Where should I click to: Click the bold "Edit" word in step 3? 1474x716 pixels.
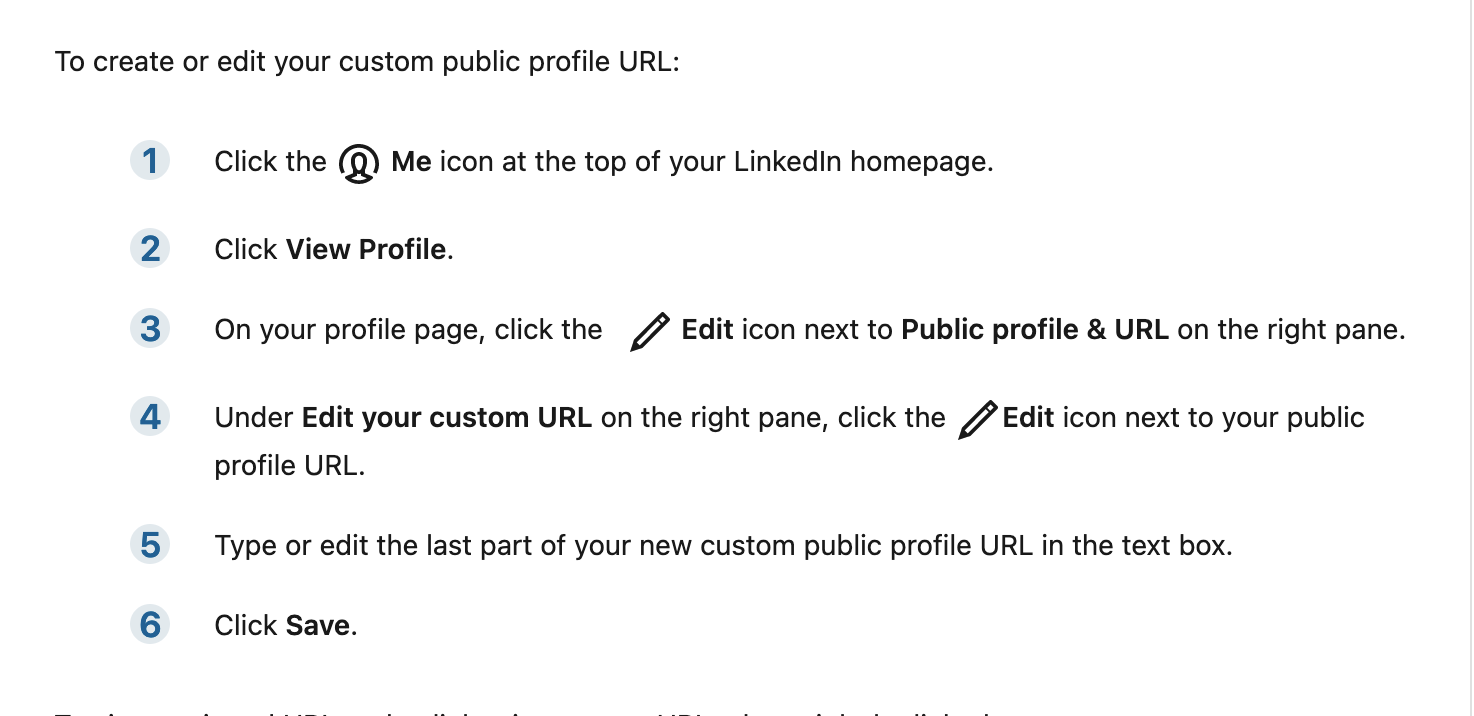click(708, 330)
